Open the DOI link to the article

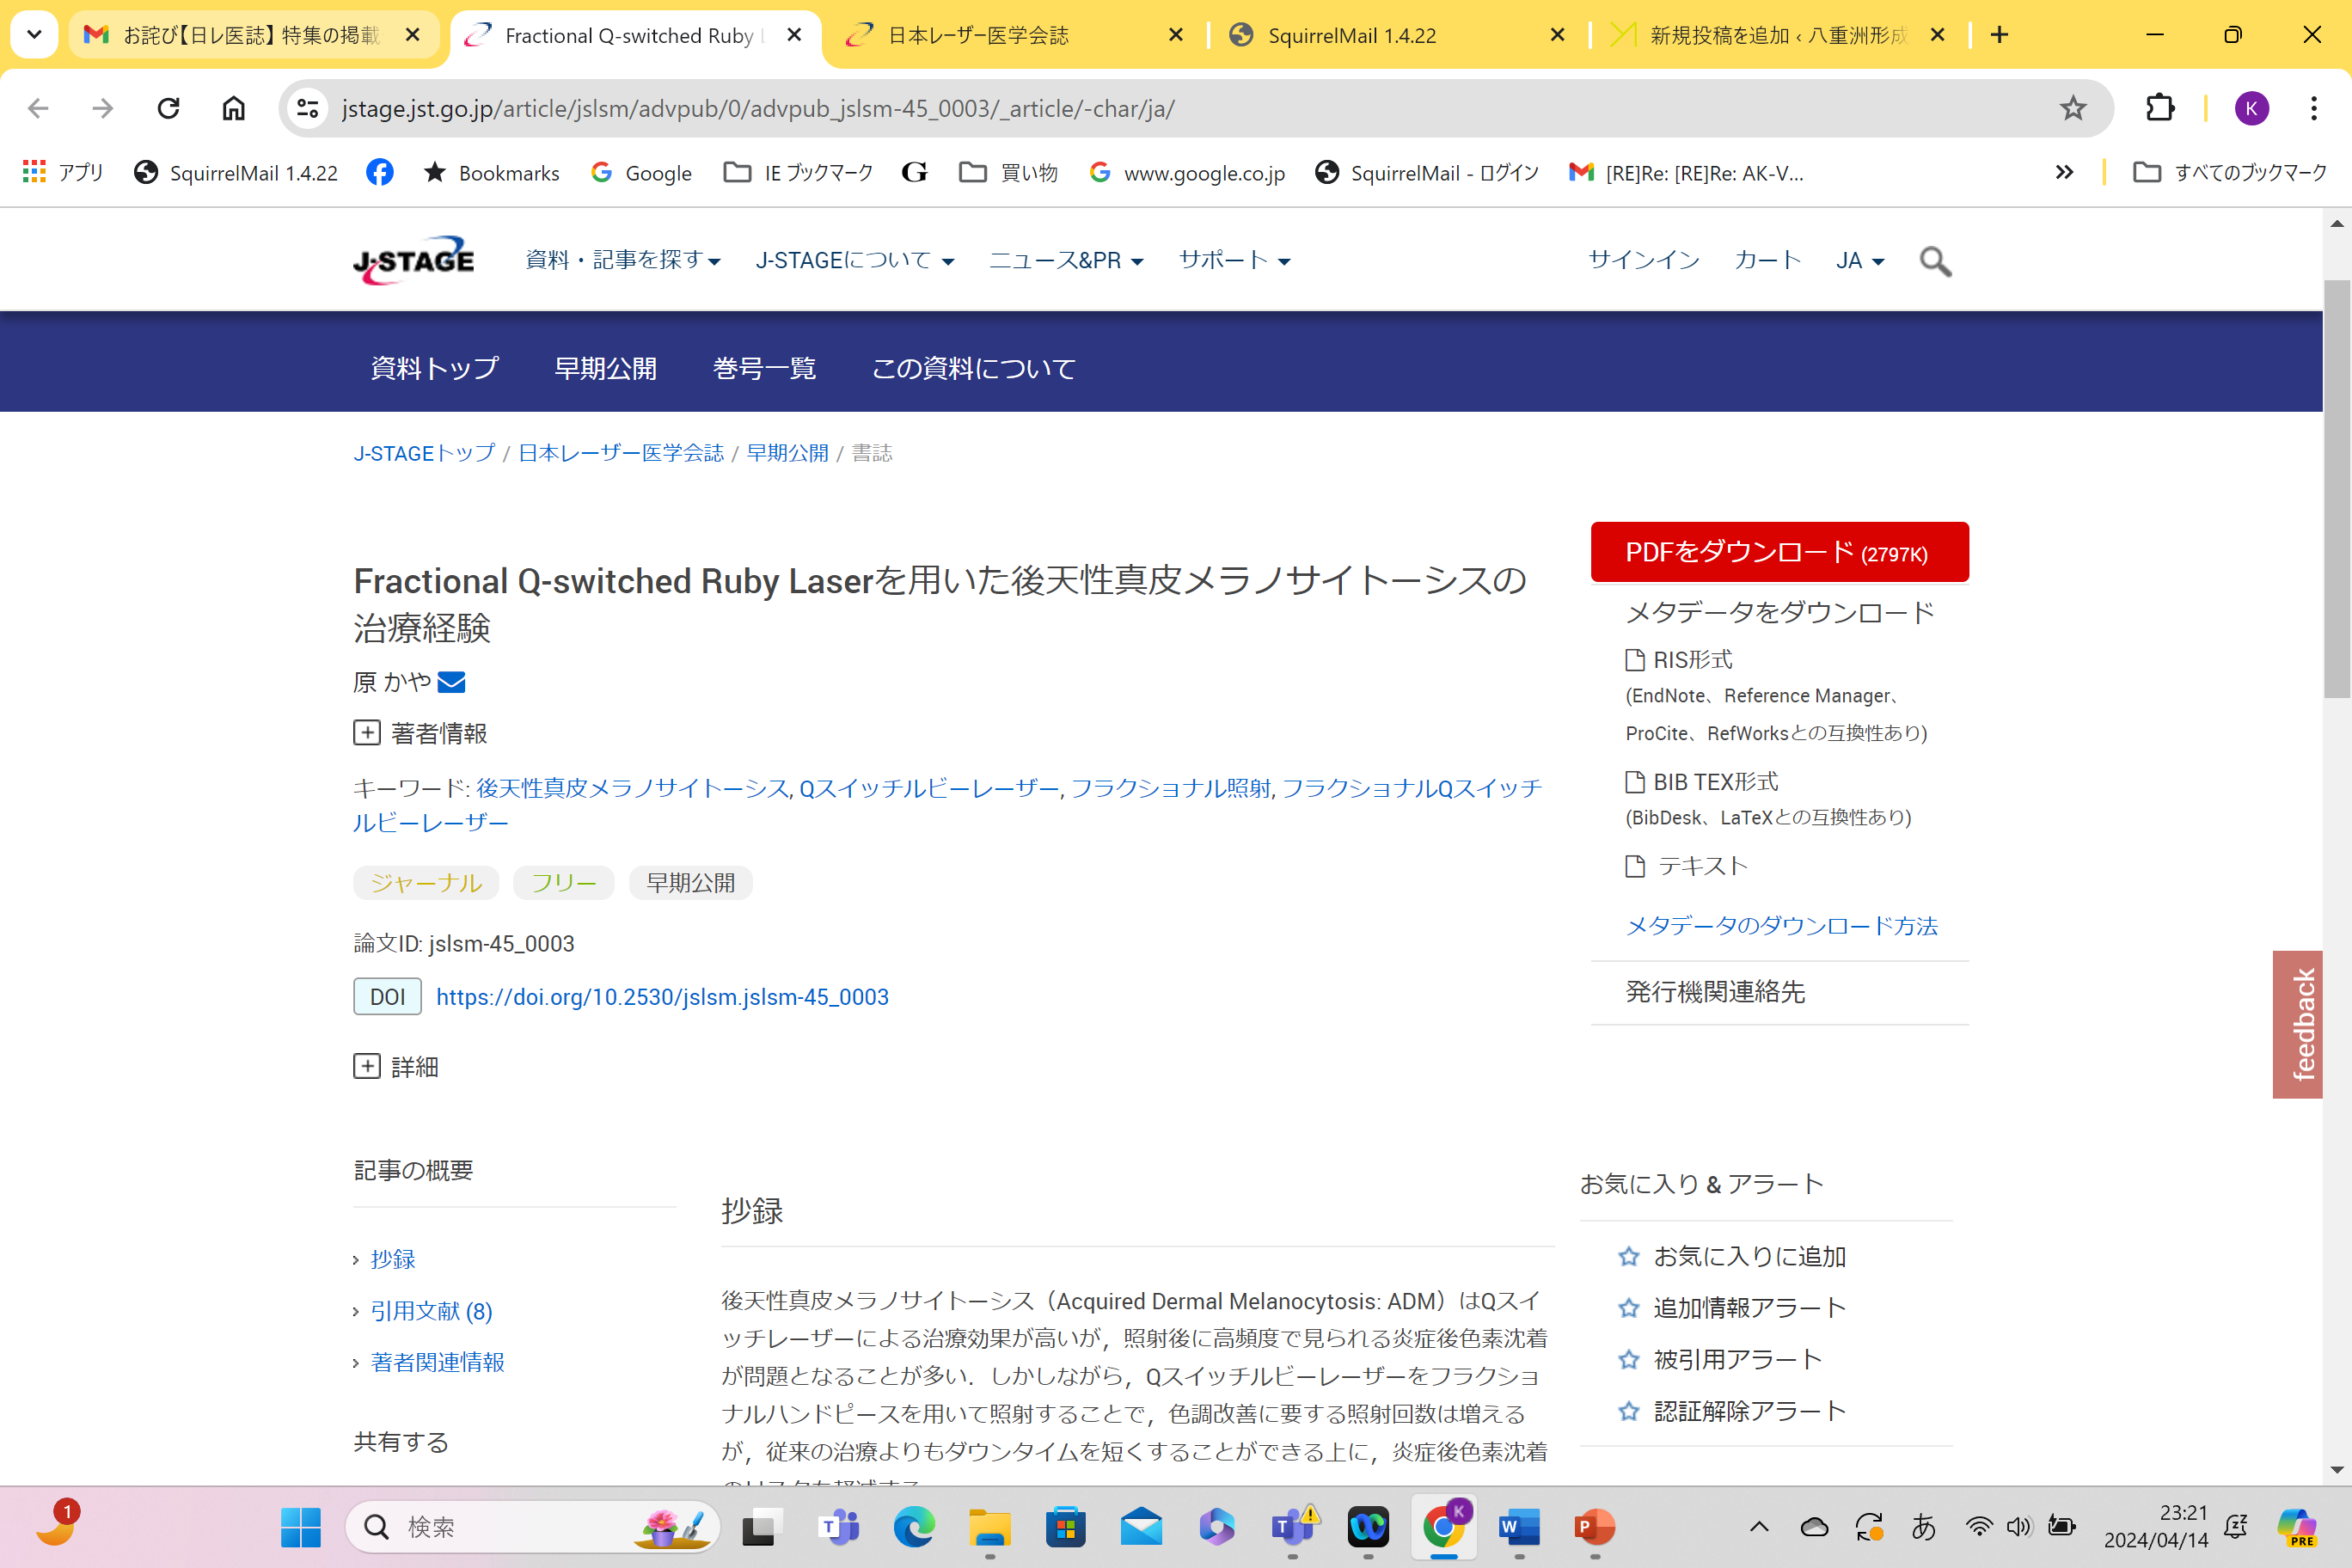pos(662,997)
